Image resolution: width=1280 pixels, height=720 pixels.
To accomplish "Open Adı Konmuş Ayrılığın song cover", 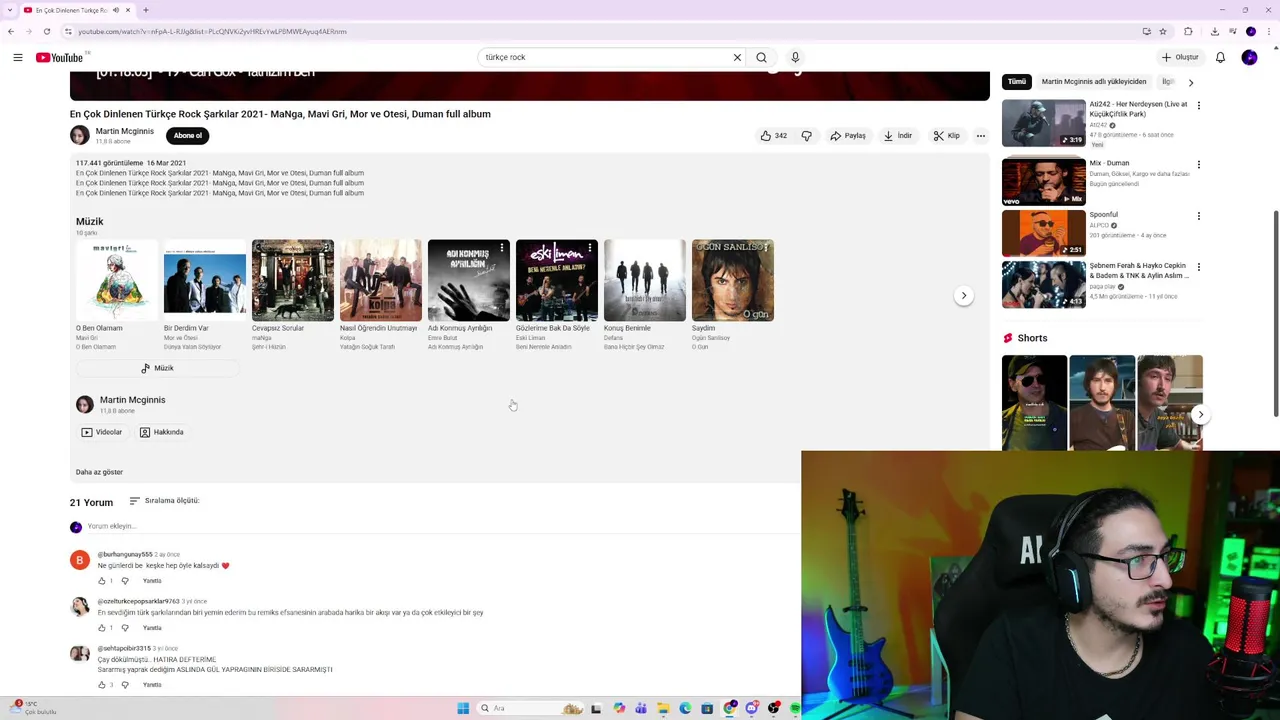I will tap(469, 280).
